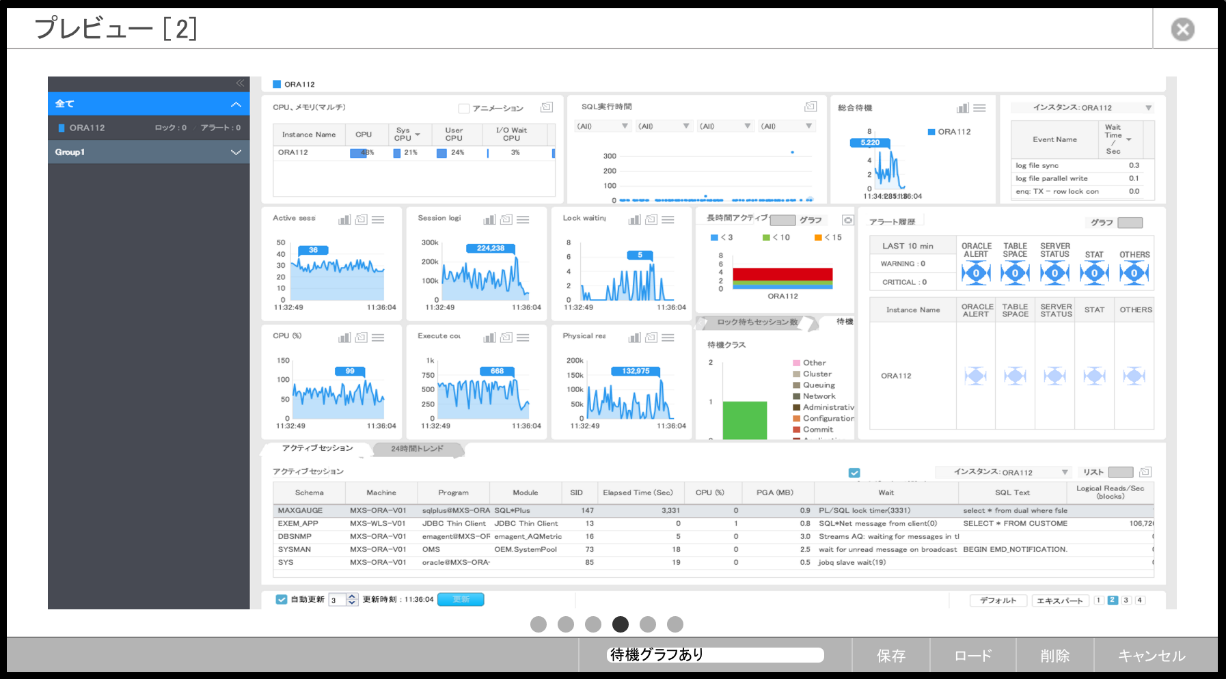
Task: Open the third (All) dropdown in SQL実行時間
Action: (725, 126)
